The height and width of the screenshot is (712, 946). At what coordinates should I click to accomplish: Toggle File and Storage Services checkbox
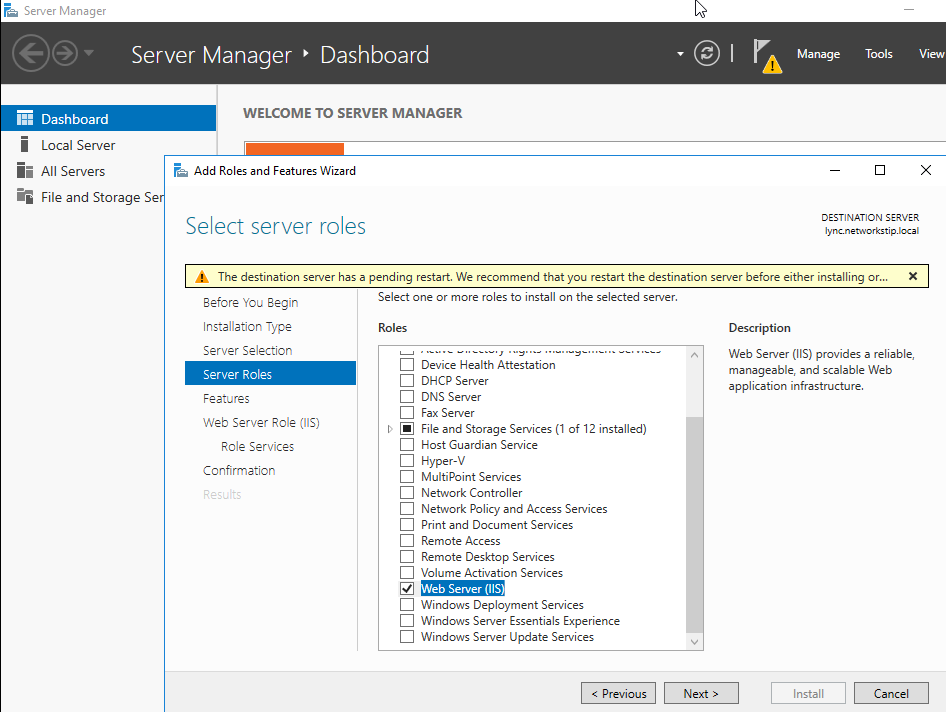click(407, 428)
